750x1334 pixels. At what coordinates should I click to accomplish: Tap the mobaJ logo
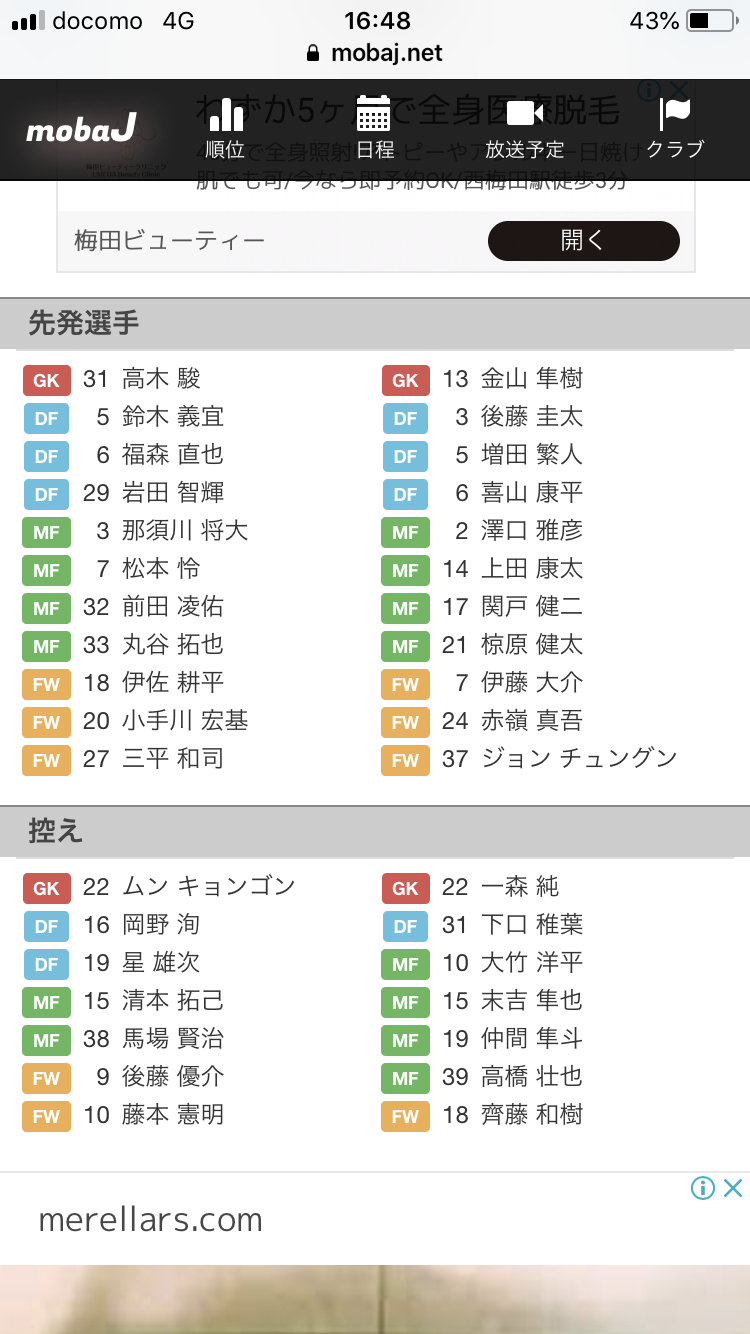pyautogui.click(x=81, y=130)
